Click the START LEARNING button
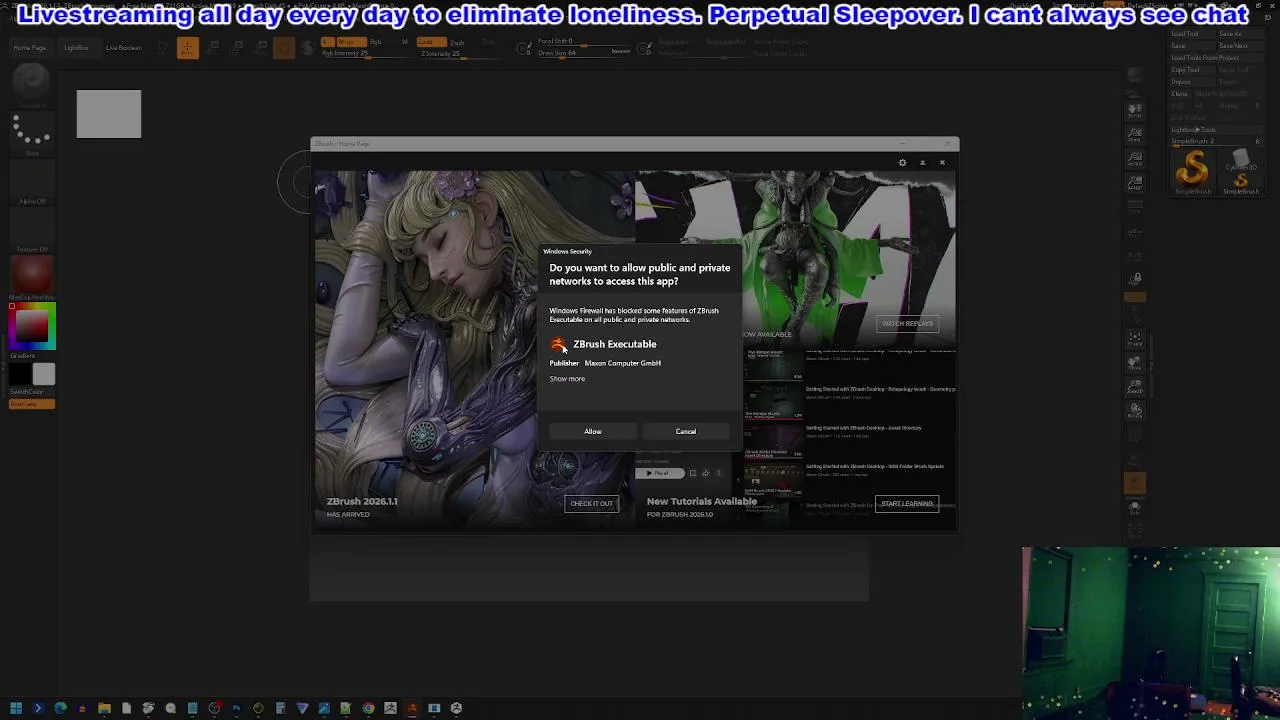Image resolution: width=1280 pixels, height=720 pixels. (x=906, y=503)
